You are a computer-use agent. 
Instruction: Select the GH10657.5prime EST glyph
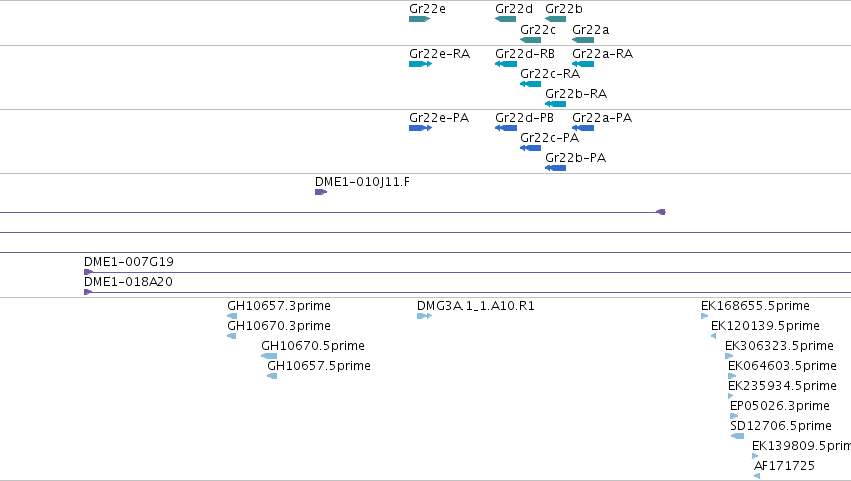(x=272, y=376)
